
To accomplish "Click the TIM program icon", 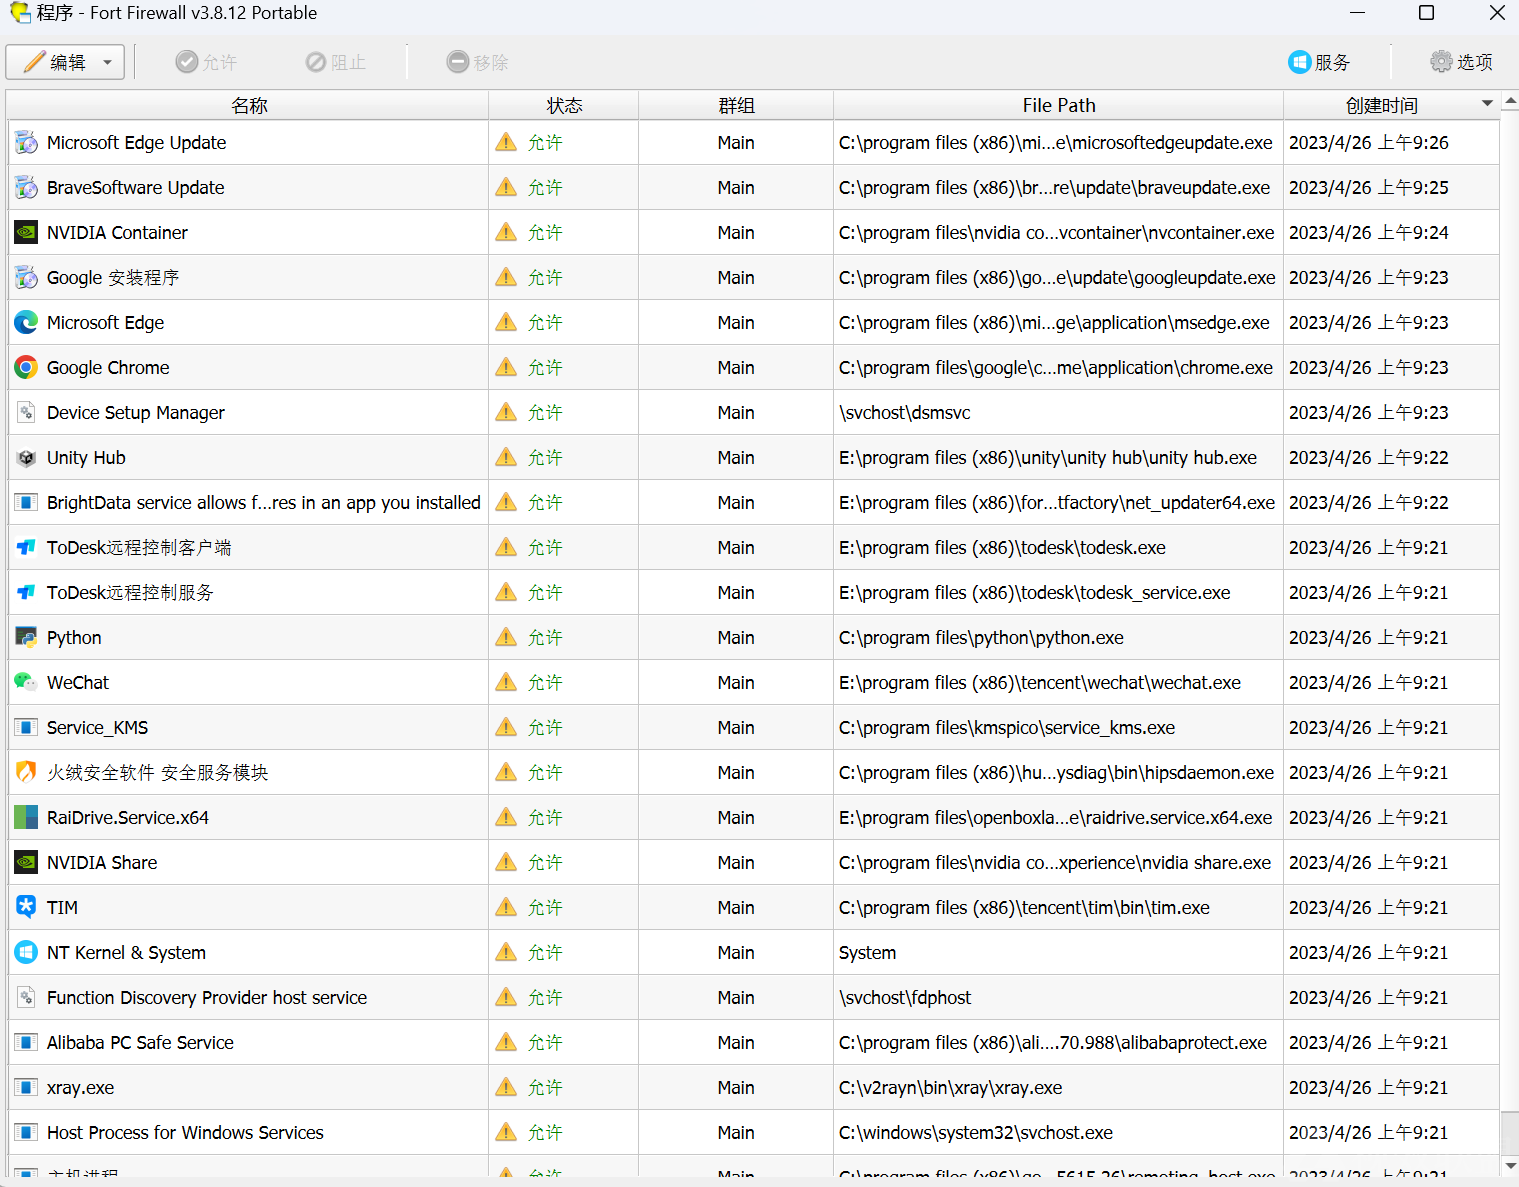I will click(26, 908).
